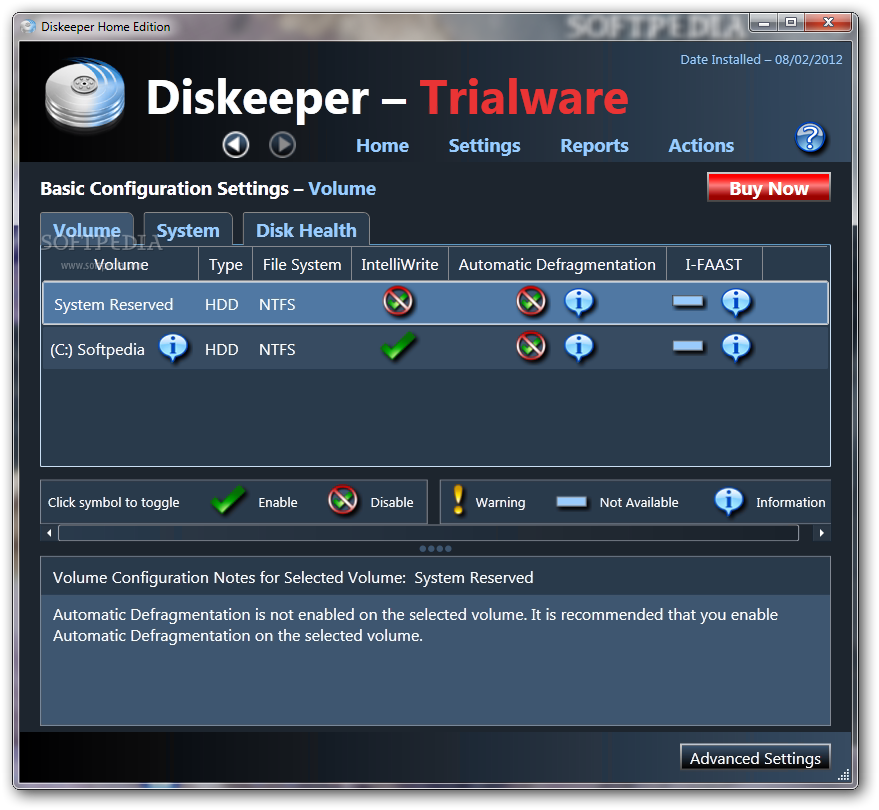Click the Not Available bar in legend
The height and width of the screenshot is (810, 879).
tap(572, 502)
